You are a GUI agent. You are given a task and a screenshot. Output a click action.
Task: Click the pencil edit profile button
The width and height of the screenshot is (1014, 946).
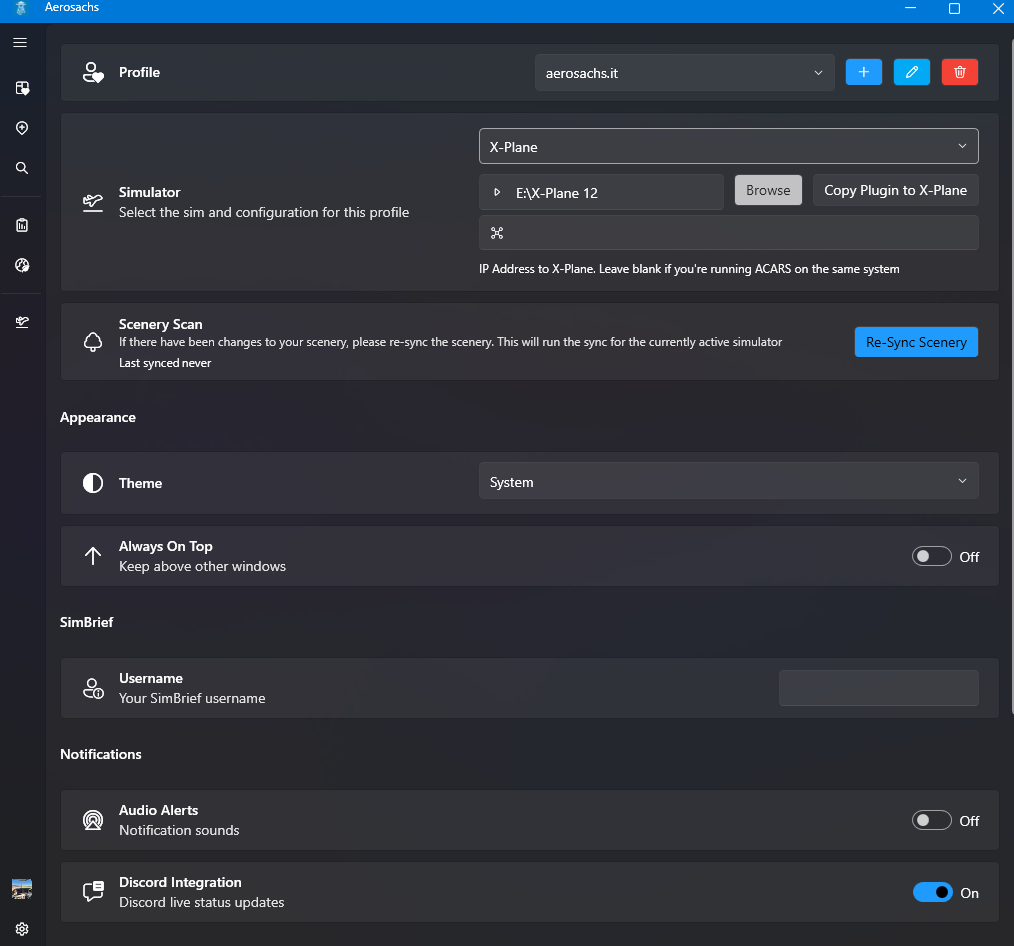(912, 72)
